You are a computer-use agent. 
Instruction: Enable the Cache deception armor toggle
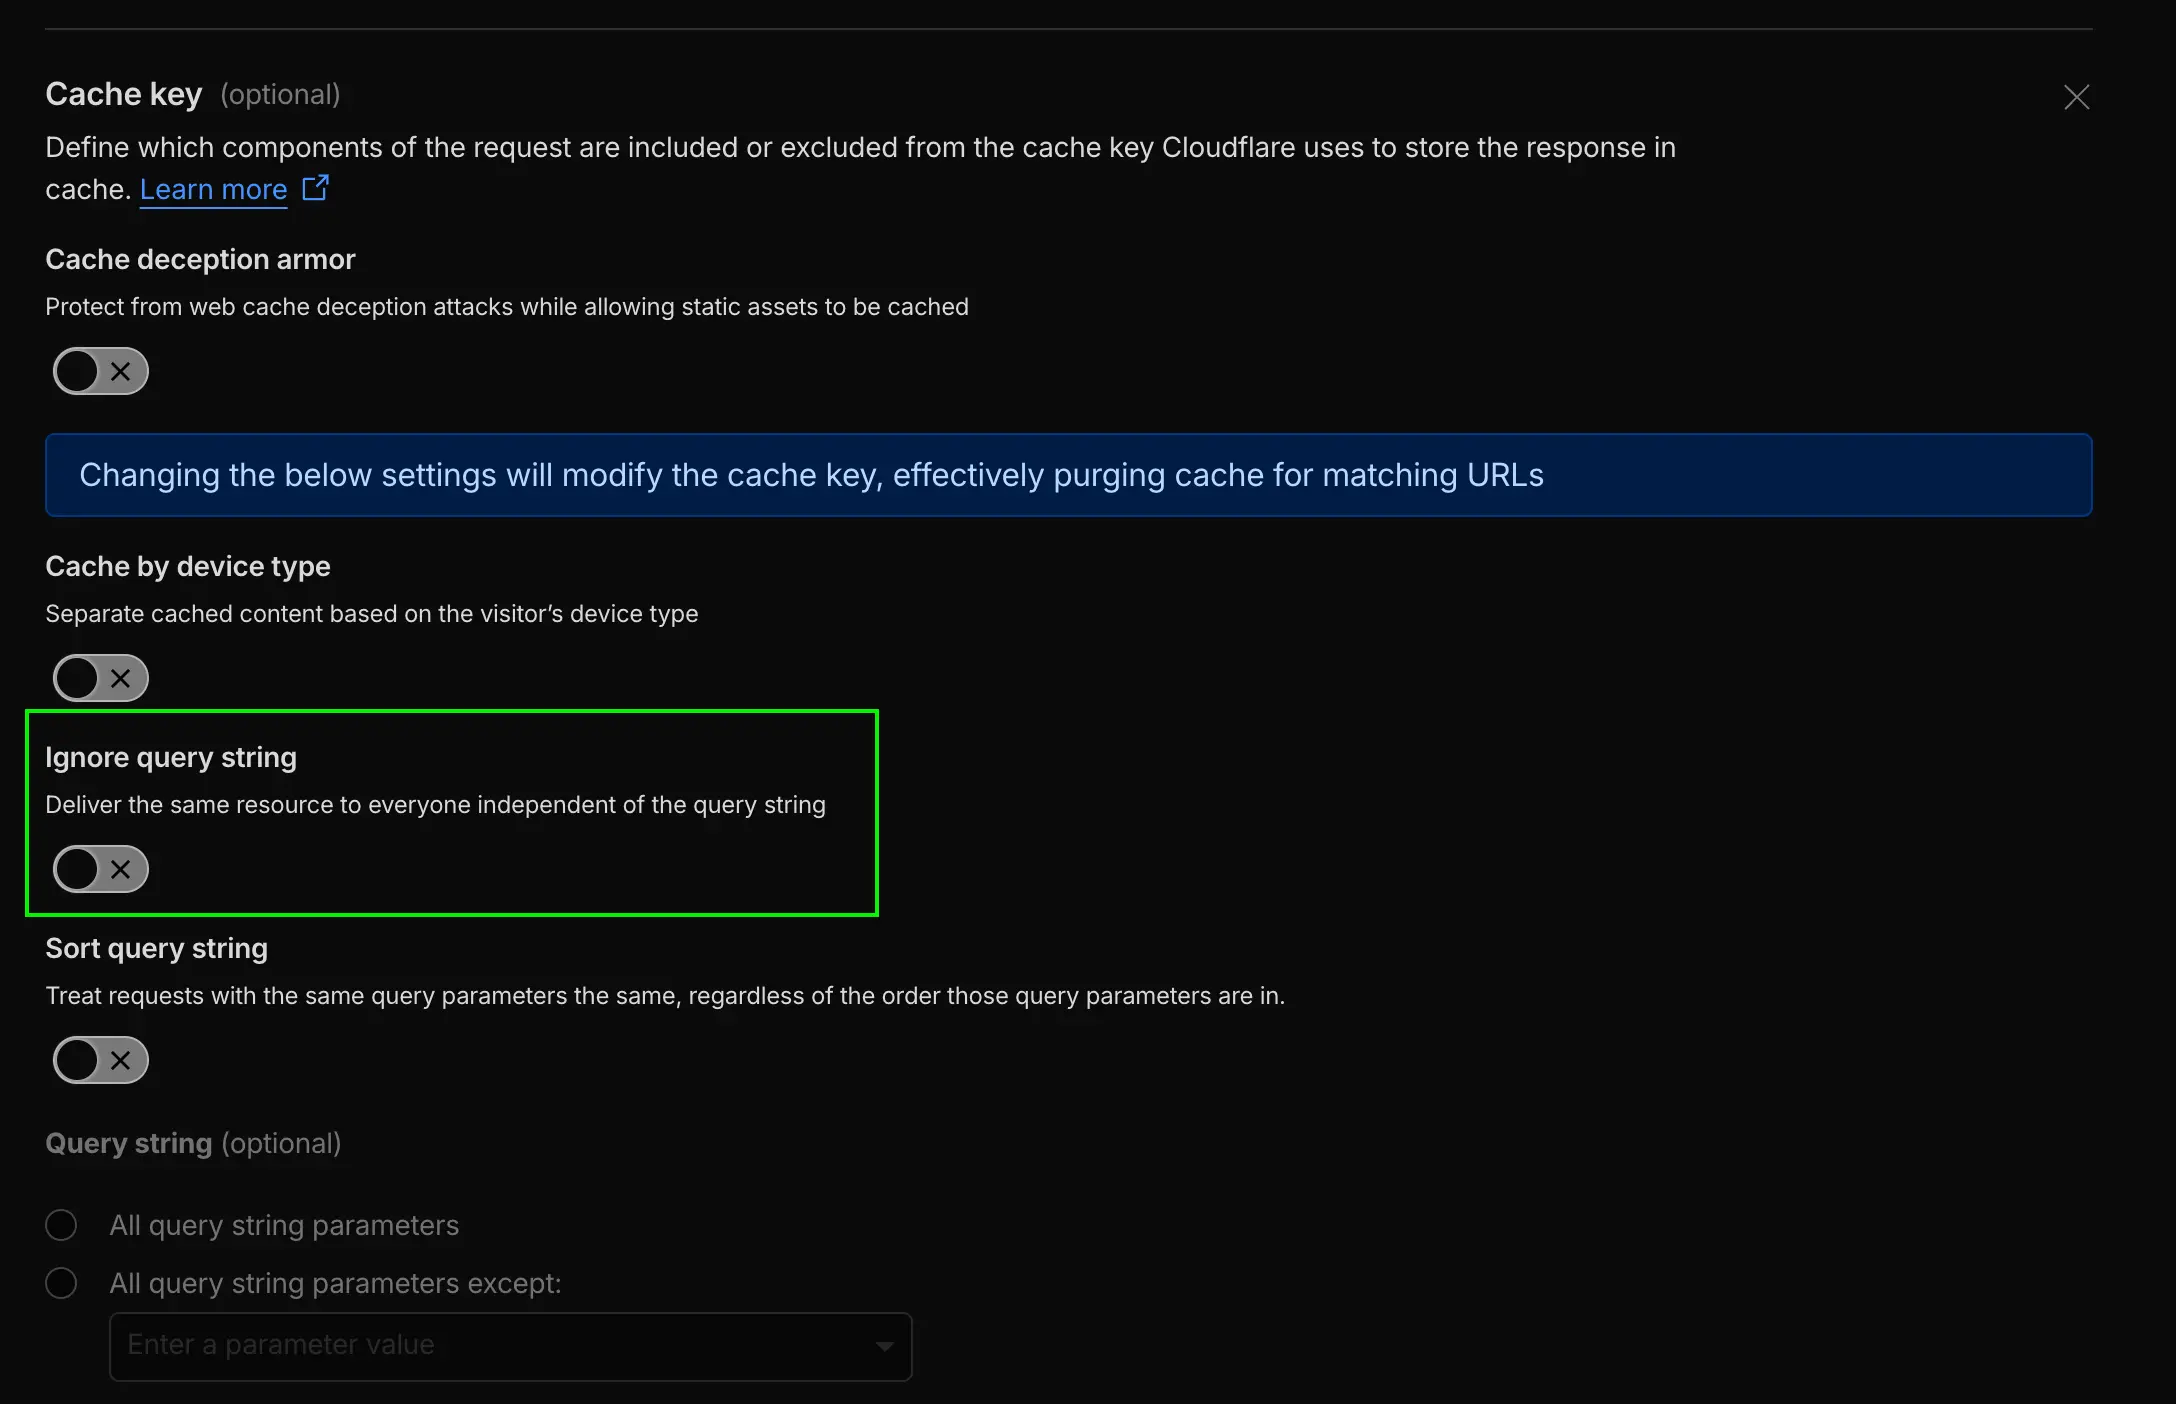point(100,371)
